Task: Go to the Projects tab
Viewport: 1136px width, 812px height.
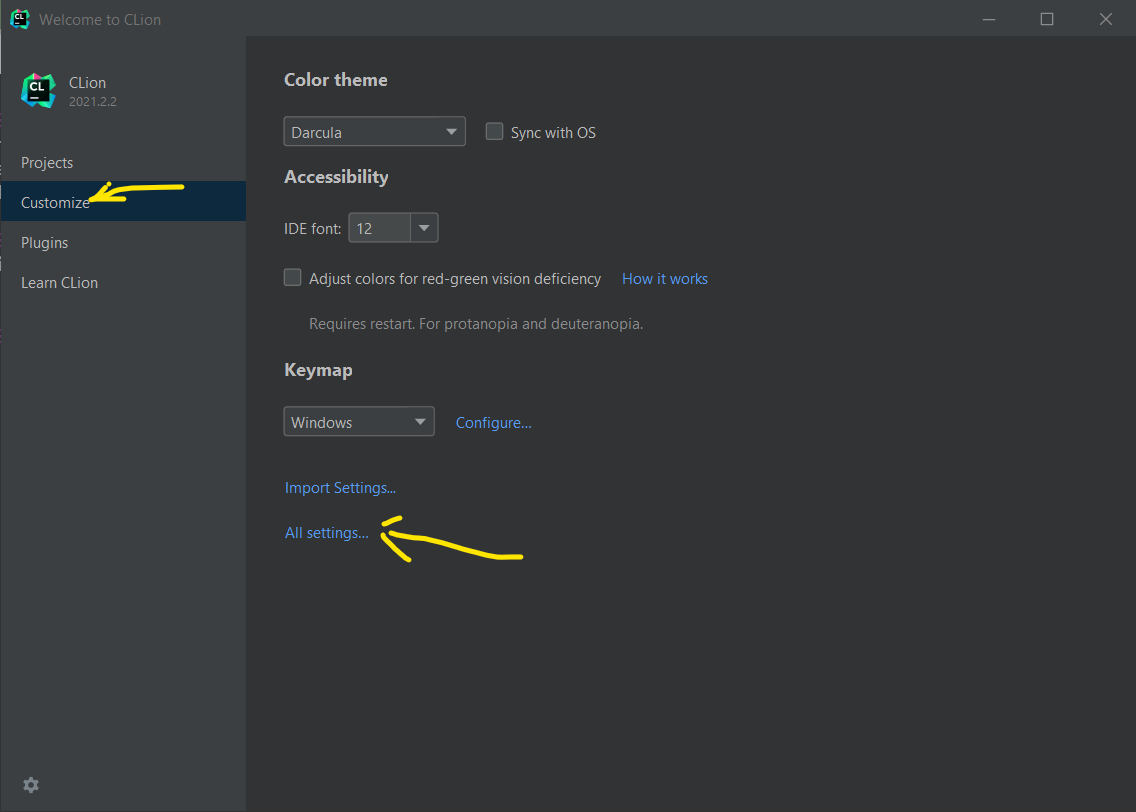Action: click(123, 162)
